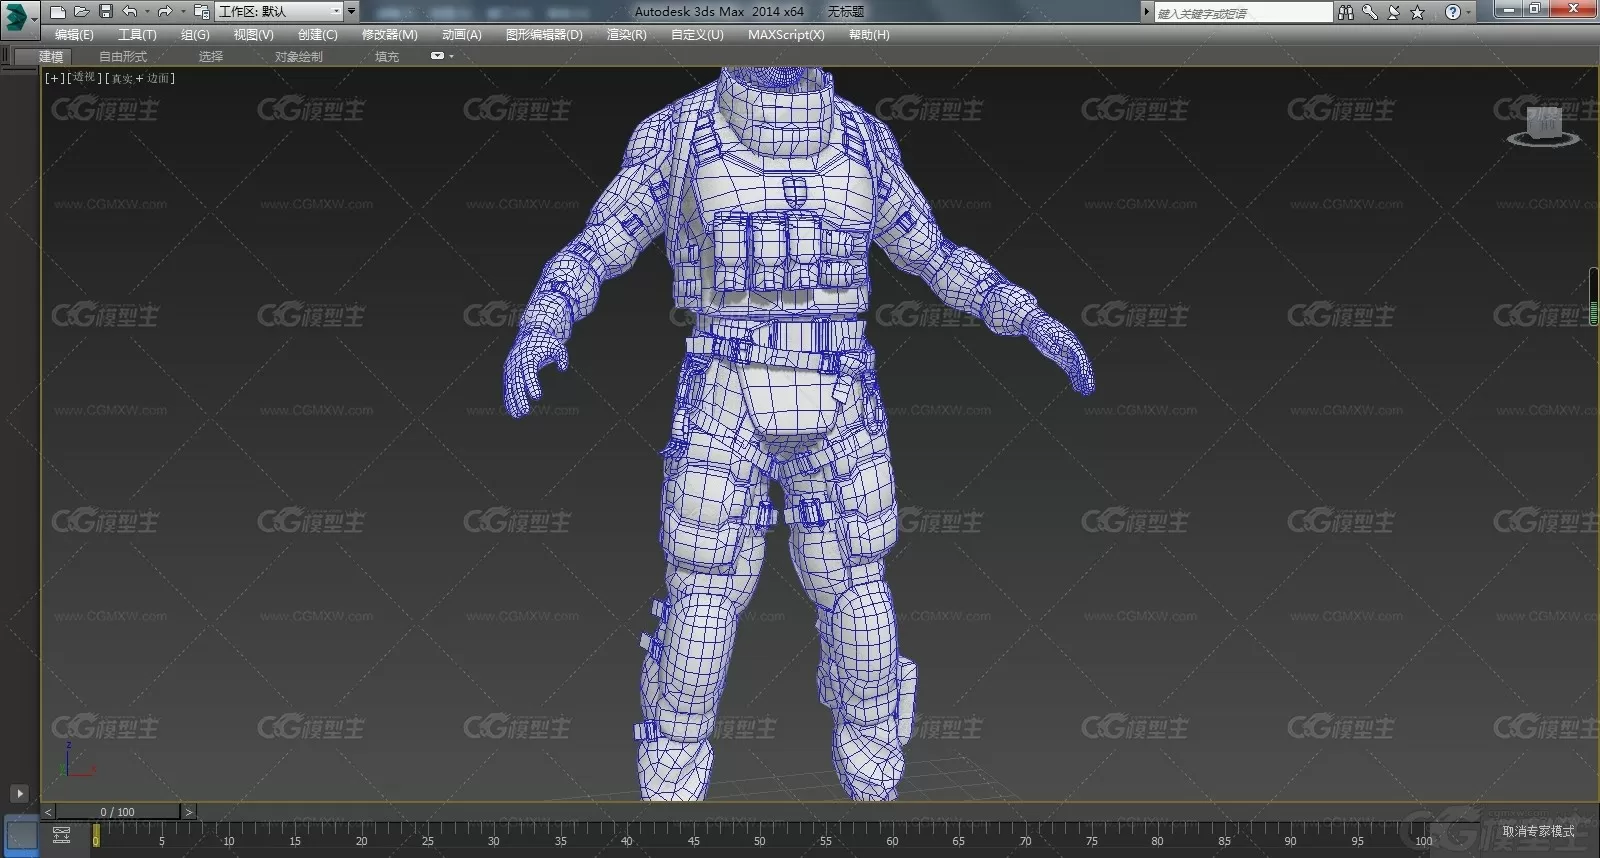Open Subscription Center key icon
Viewport: 1600px width, 858px height.
pos(1370,12)
